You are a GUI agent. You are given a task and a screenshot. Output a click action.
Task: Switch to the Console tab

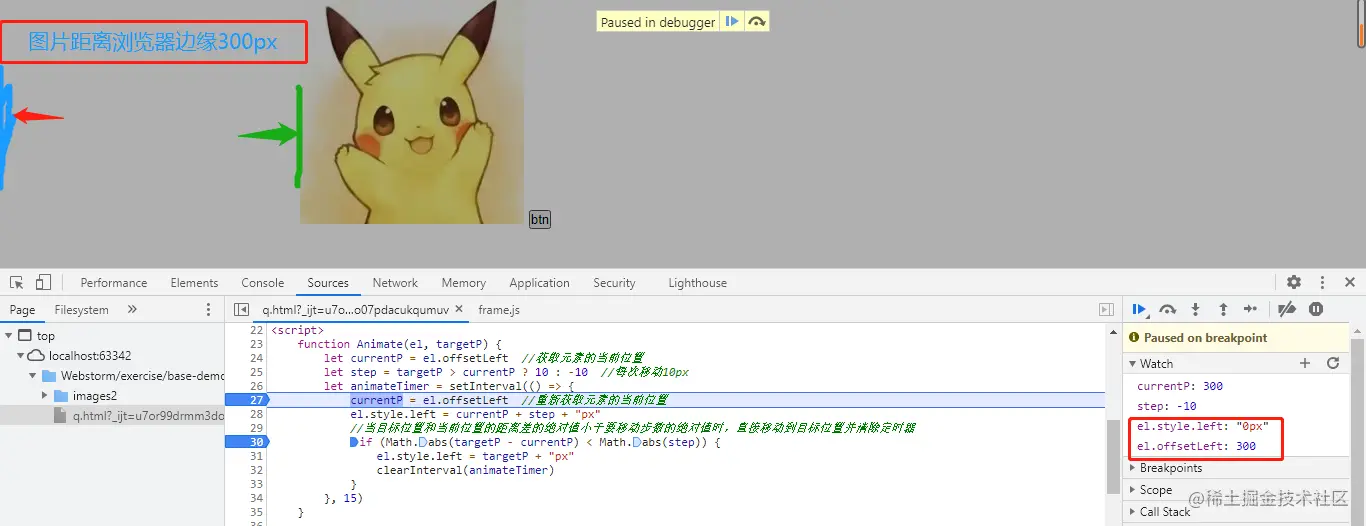(263, 283)
